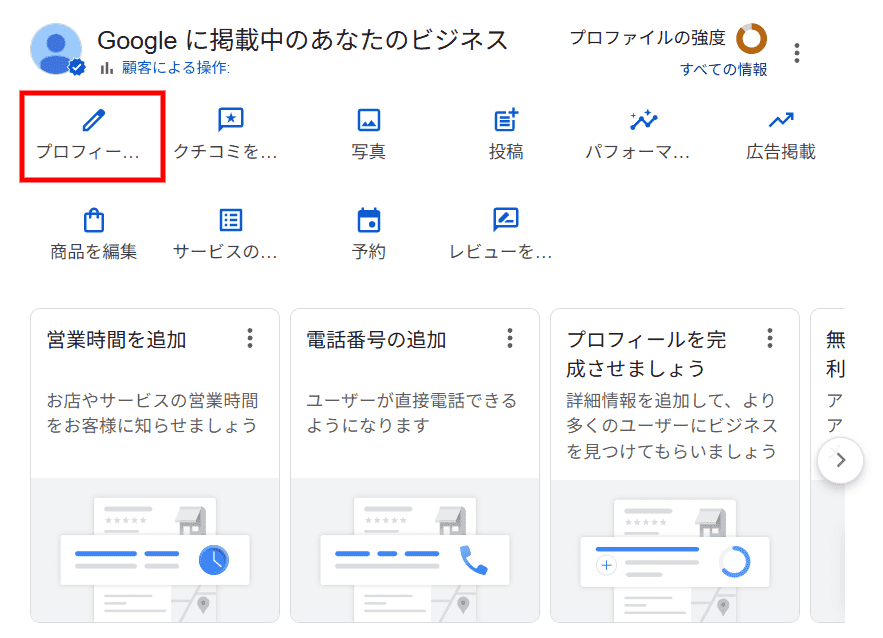Open the 写真 photo icon
The height and width of the screenshot is (638, 883).
(x=369, y=120)
